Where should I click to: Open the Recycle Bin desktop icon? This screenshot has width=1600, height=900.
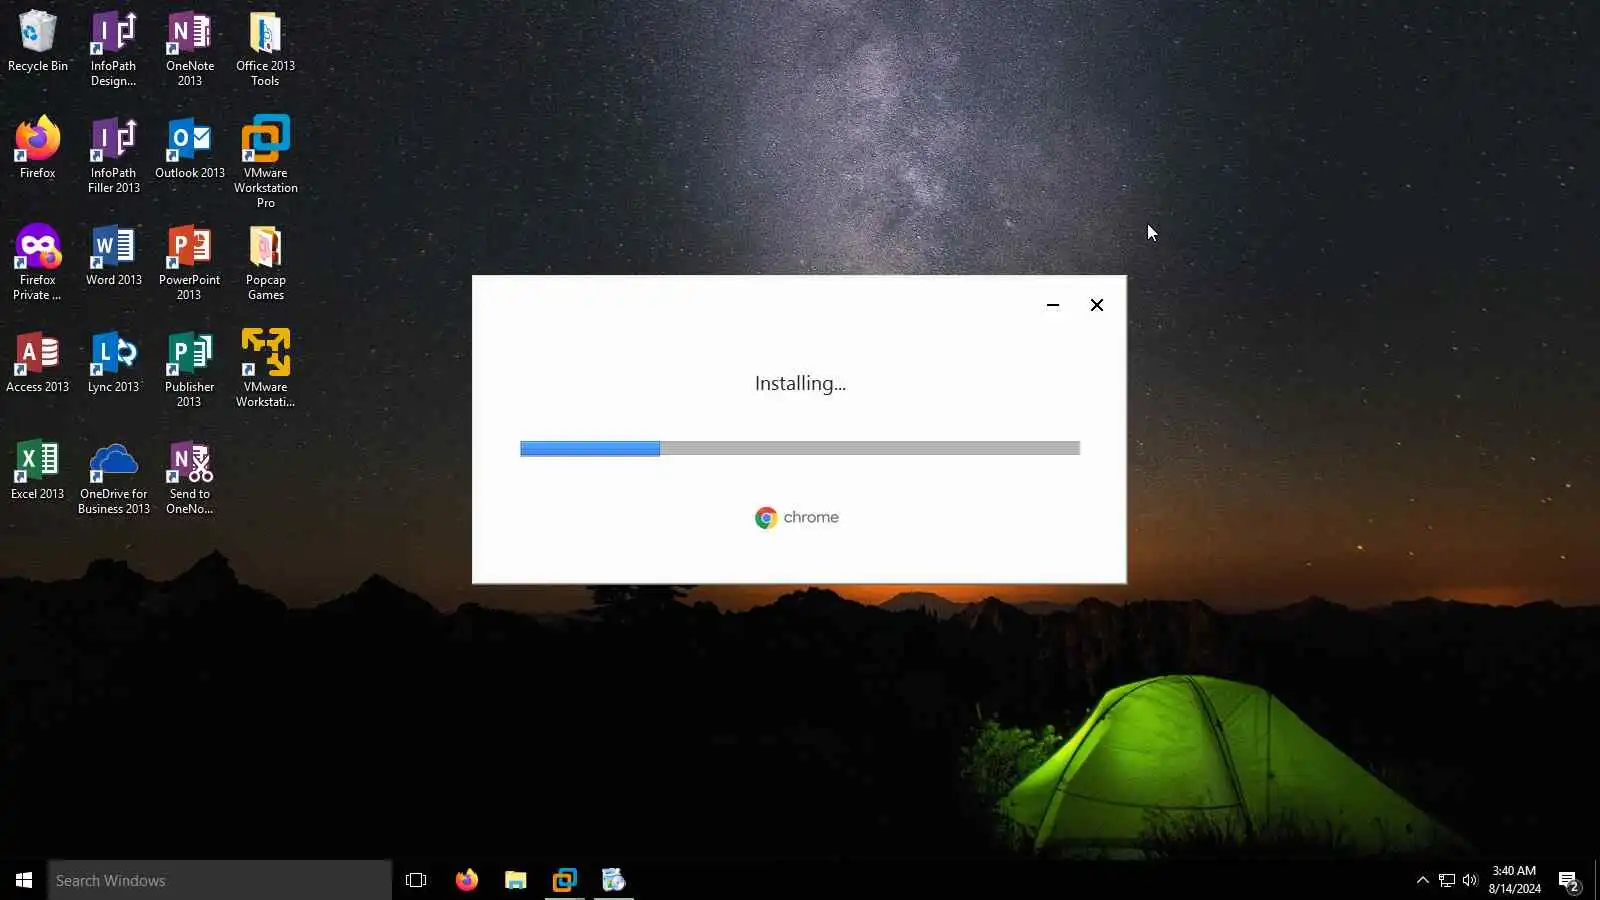tap(38, 42)
